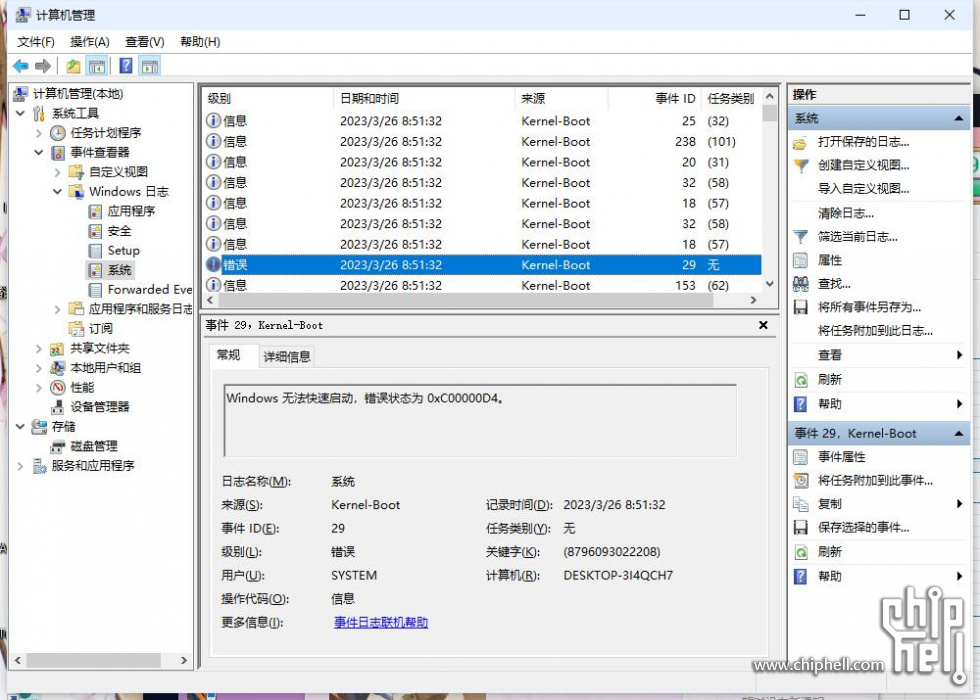This screenshot has height=700, width=980.
Task: Click the Back arrow toolbar icon
Action: 21,66
